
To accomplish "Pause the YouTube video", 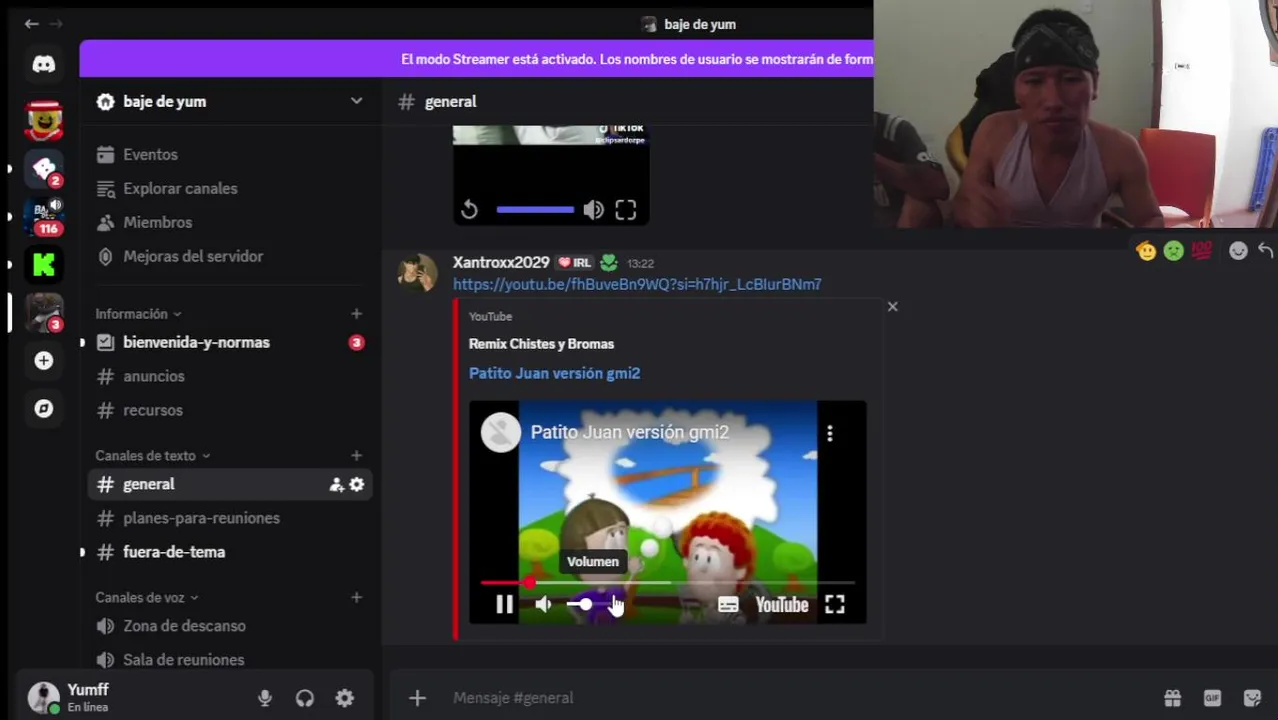I will [504, 604].
